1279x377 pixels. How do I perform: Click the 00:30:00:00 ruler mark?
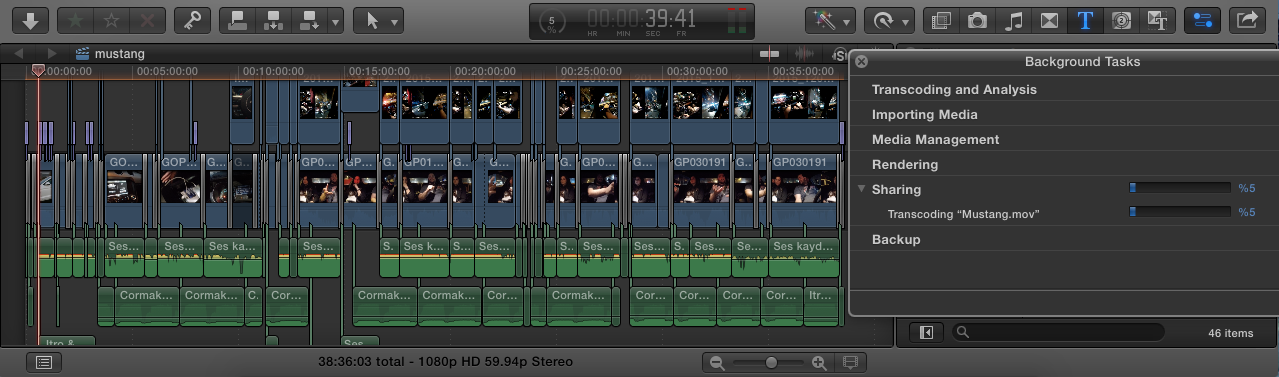coord(697,71)
